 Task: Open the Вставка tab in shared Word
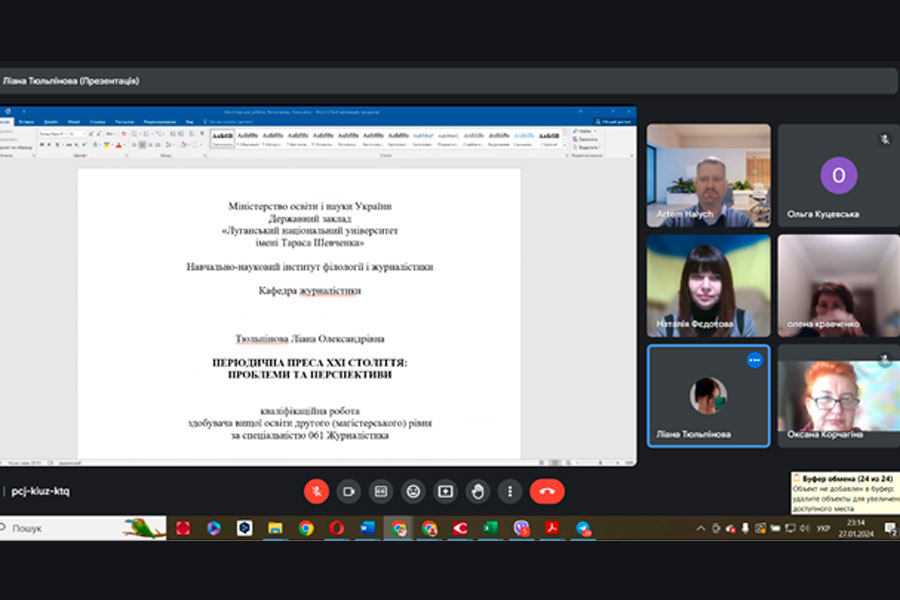tap(26, 122)
